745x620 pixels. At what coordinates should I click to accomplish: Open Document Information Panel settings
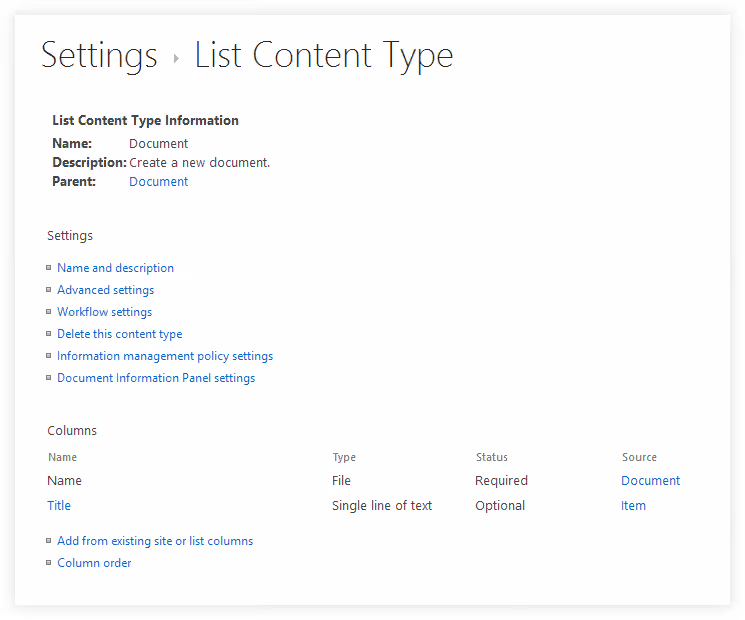click(x=156, y=378)
